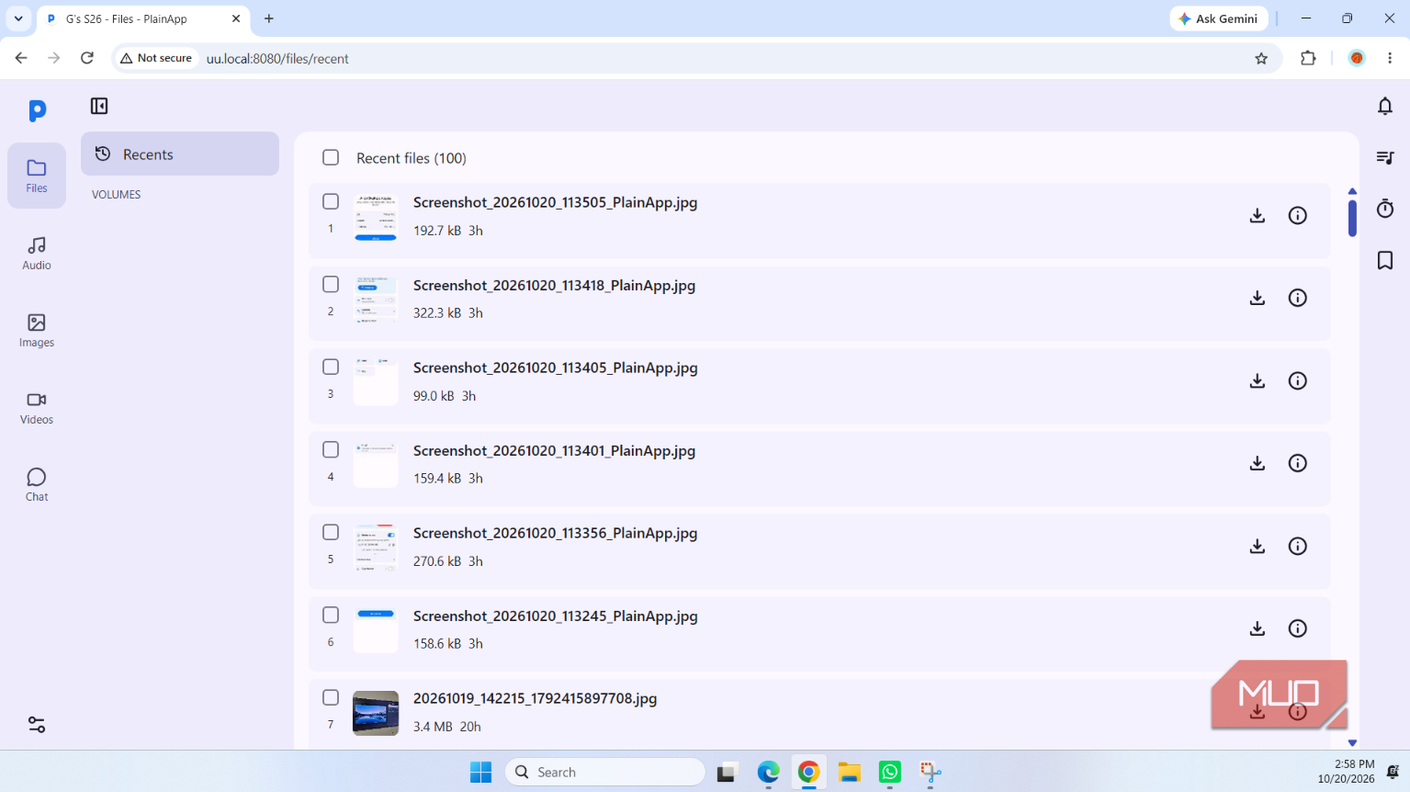The height and width of the screenshot is (792, 1410).
Task: Show info for Screenshot_20261020_113245_PlainApp.jpg
Action: click(1297, 629)
